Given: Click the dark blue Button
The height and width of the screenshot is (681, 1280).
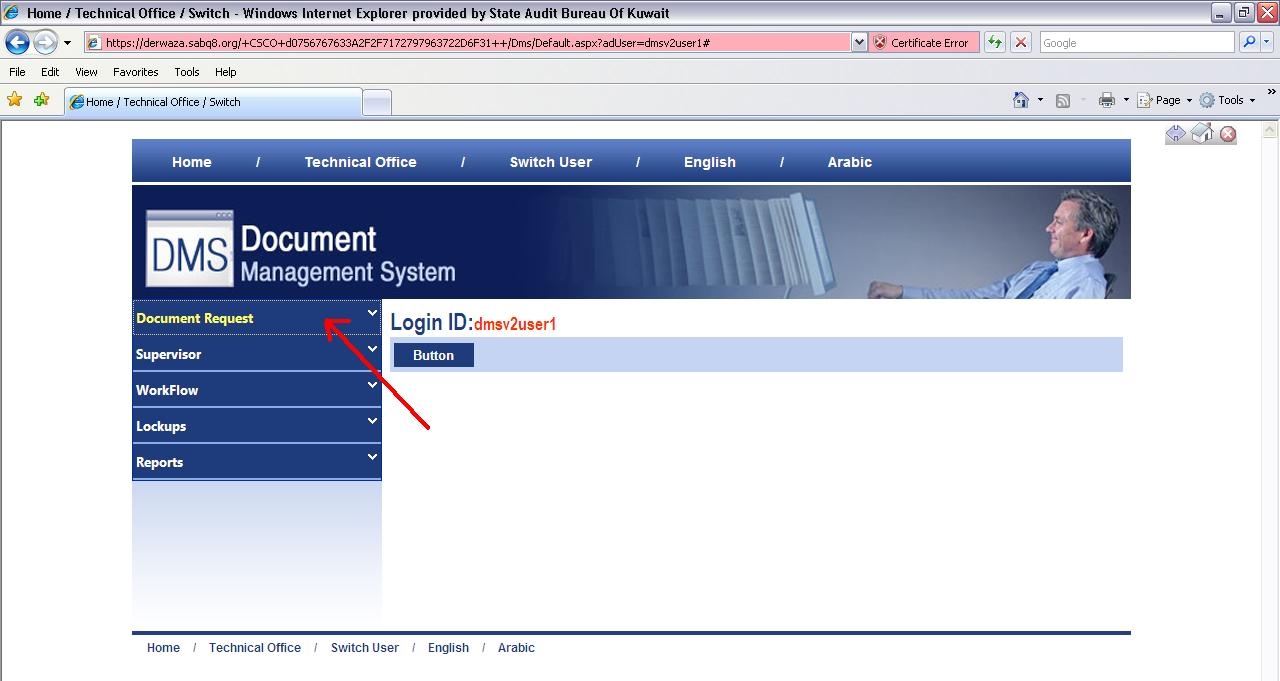Looking at the screenshot, I should [434, 355].
